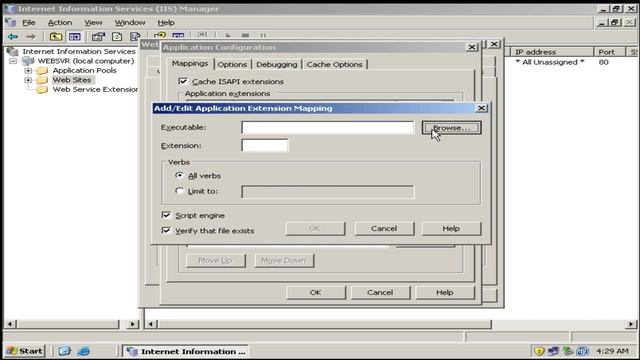This screenshot has height=360, width=640.
Task: Select Web Sites in the tree
Action: click(x=72, y=80)
